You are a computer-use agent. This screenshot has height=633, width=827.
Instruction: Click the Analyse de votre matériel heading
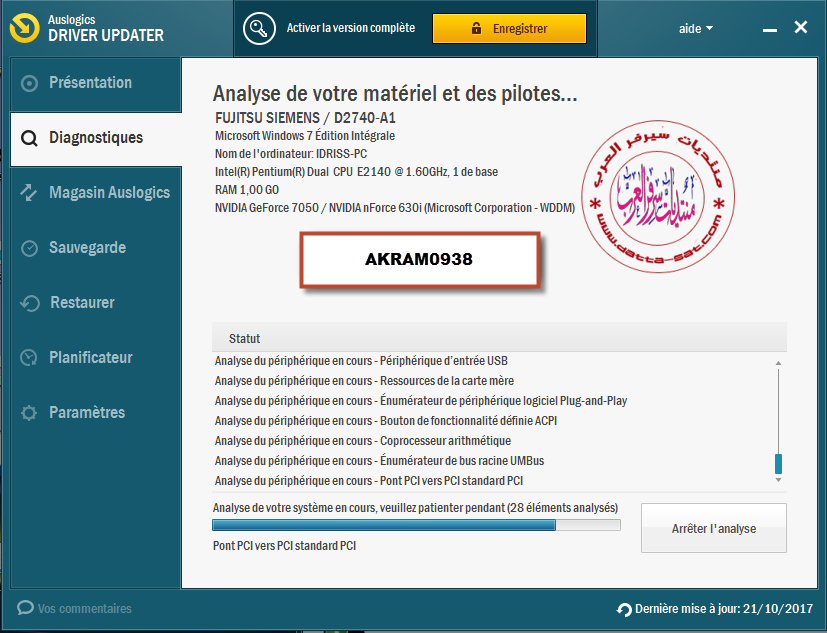tap(395, 94)
